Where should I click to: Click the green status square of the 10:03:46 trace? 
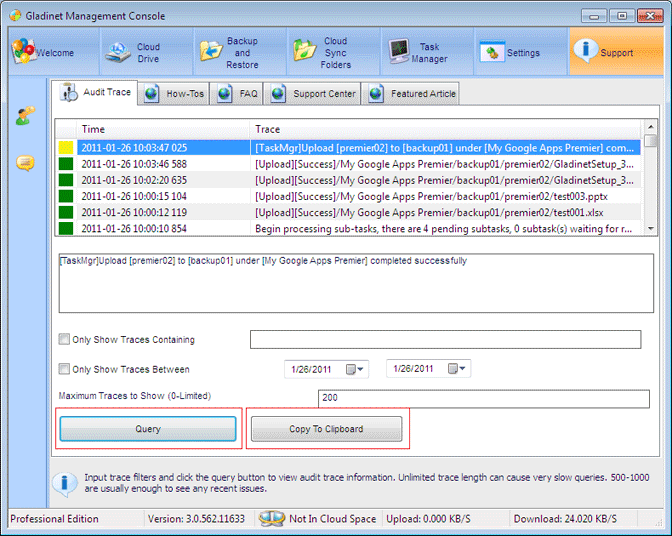[66, 164]
